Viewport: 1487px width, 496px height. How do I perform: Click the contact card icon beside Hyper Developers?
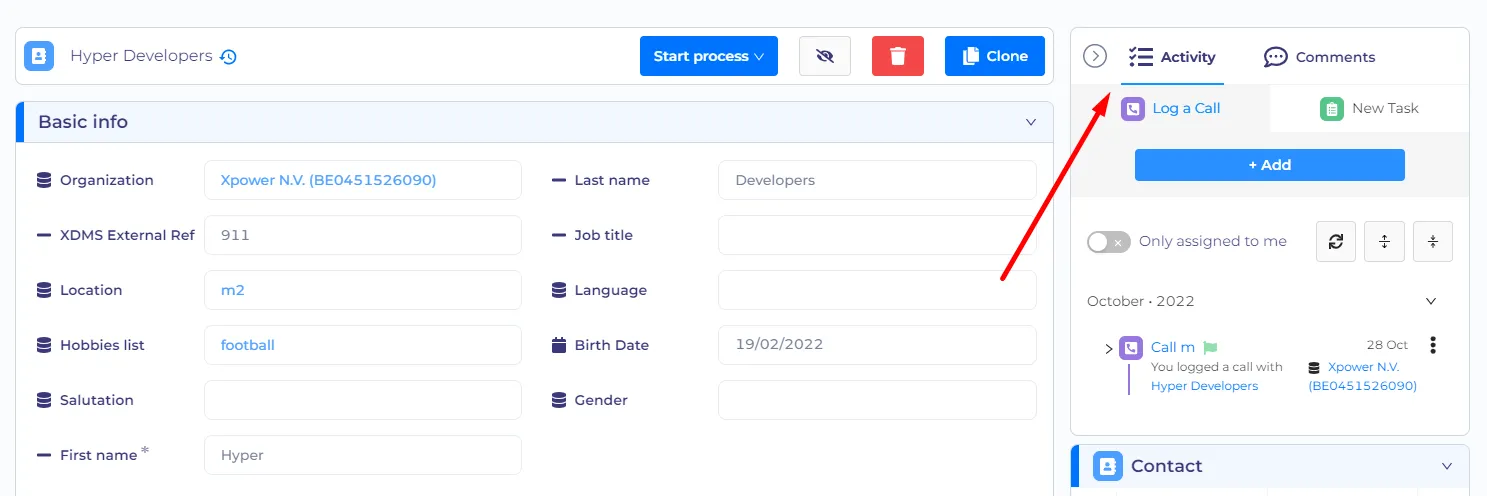[39, 56]
